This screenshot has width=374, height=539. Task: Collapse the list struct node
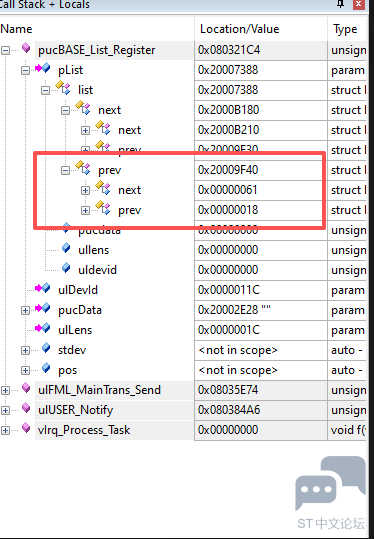pos(45,90)
